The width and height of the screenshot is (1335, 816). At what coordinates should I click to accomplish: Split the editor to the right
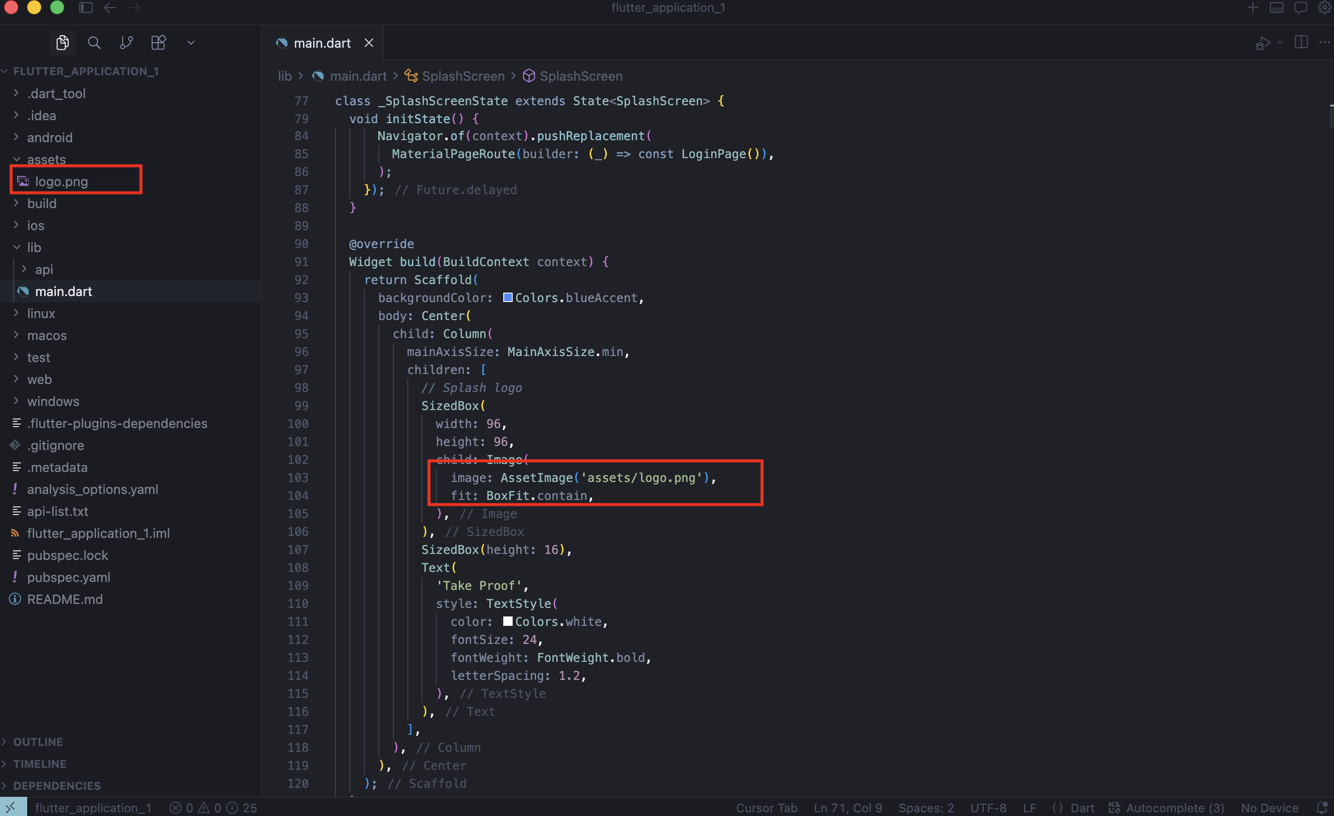coord(1301,43)
